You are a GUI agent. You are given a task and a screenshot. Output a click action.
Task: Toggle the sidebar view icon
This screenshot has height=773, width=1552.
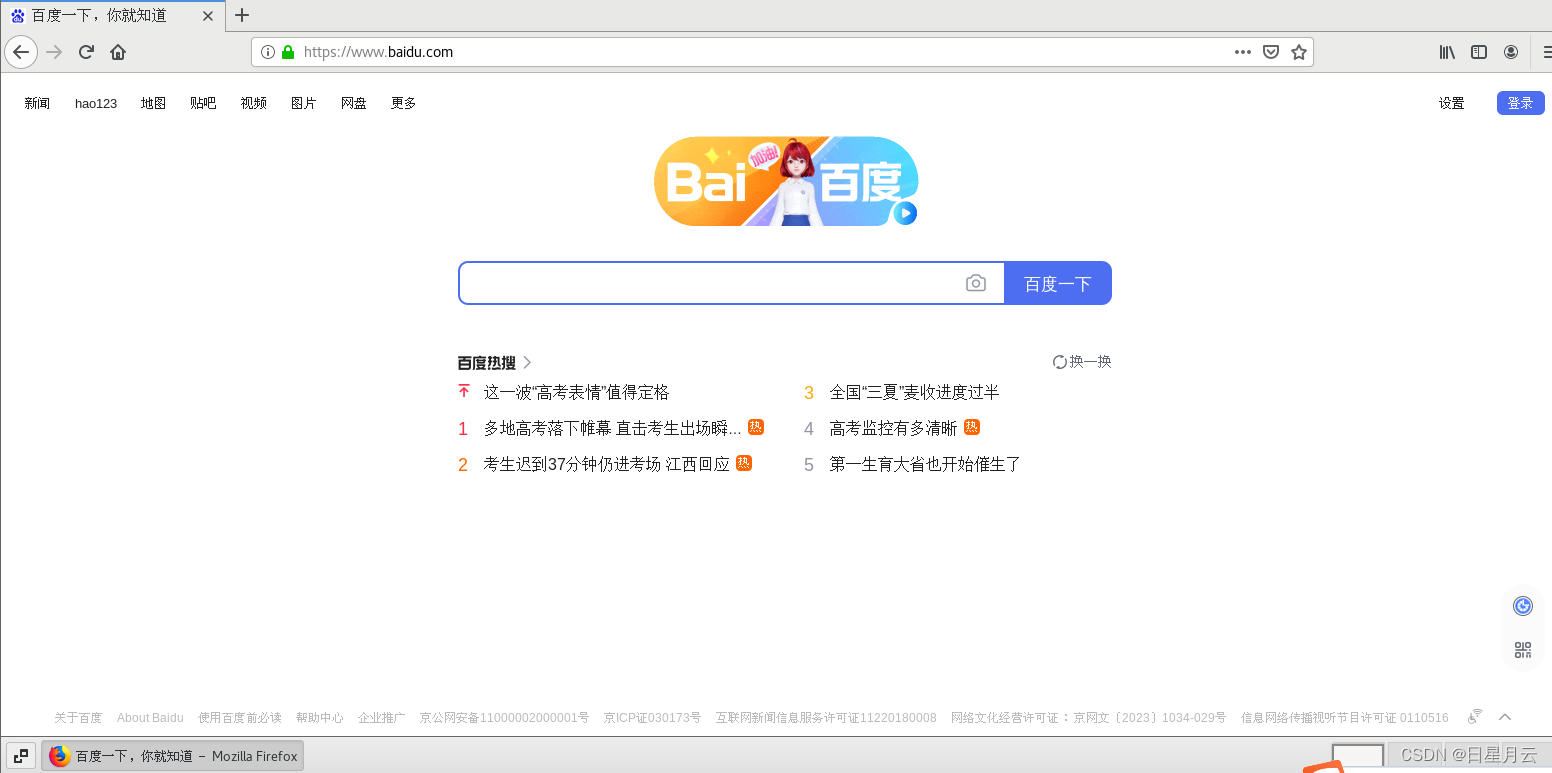pyautogui.click(x=1479, y=52)
